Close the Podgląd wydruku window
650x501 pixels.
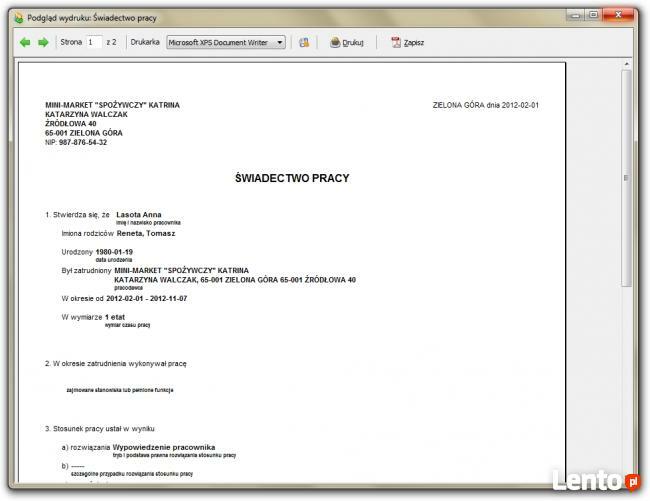[624, 15]
